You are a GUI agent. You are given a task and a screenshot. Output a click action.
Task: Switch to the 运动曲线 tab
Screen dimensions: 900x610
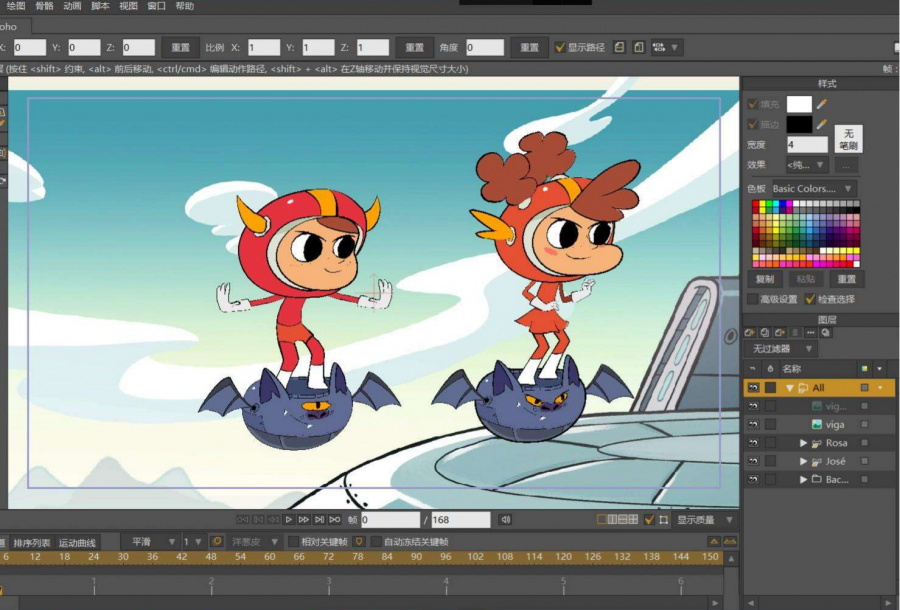point(77,543)
